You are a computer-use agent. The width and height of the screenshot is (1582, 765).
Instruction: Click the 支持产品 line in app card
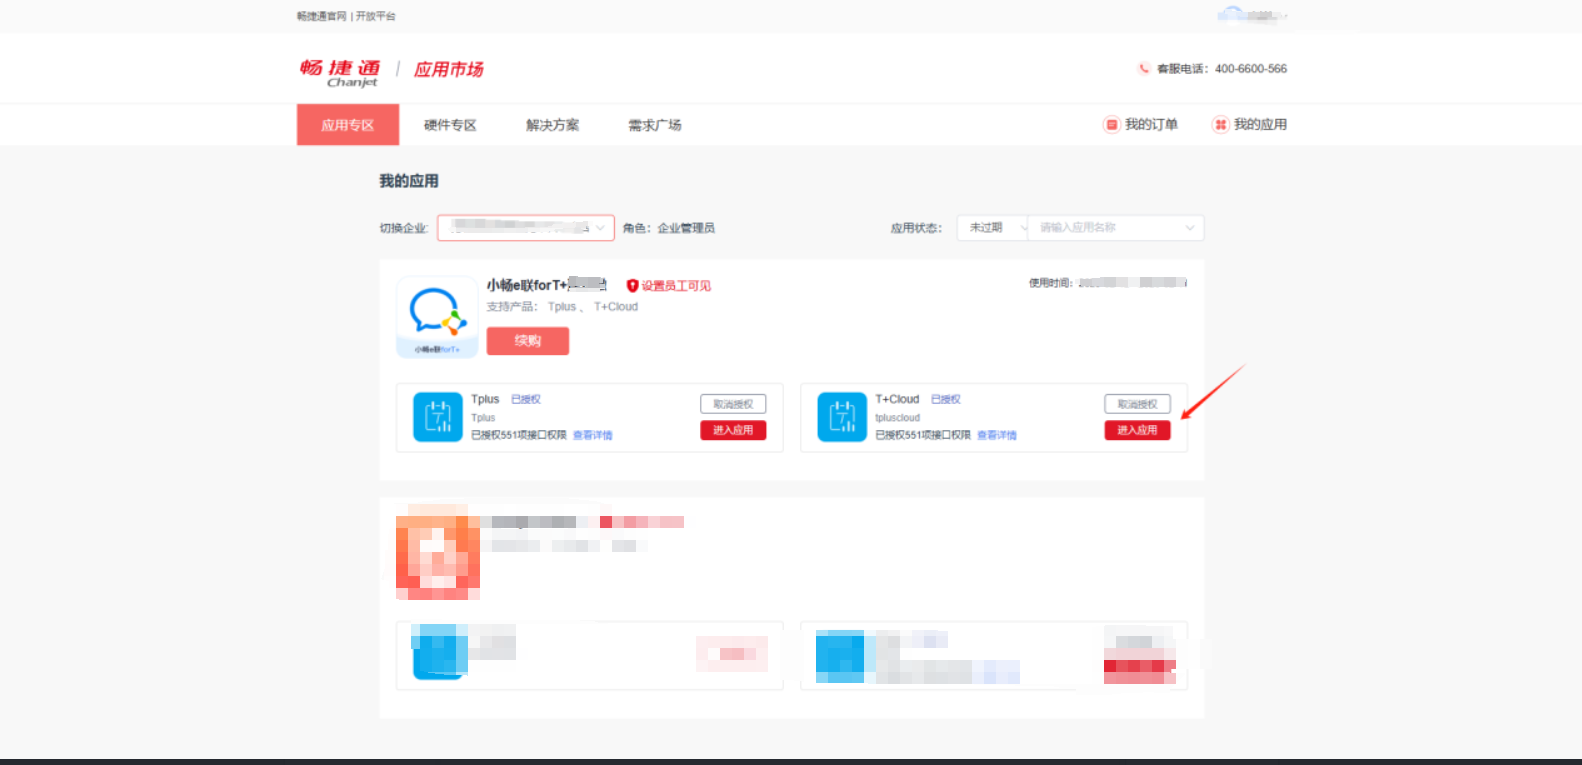562,307
